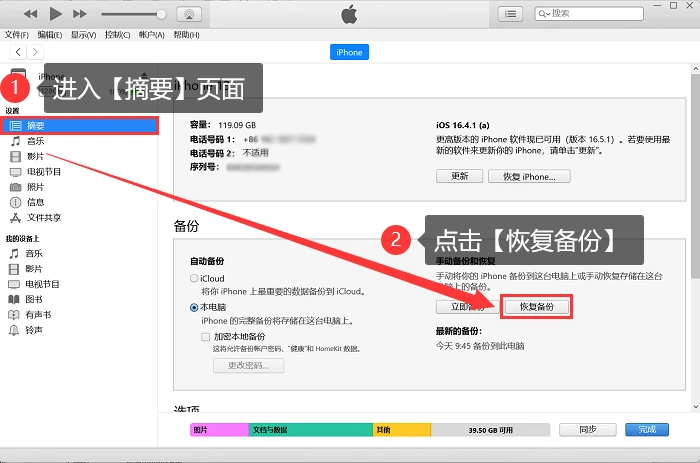Viewport: 700px width, 463px height.
Task: Open the 帐户(A) menu
Action: 152,35
